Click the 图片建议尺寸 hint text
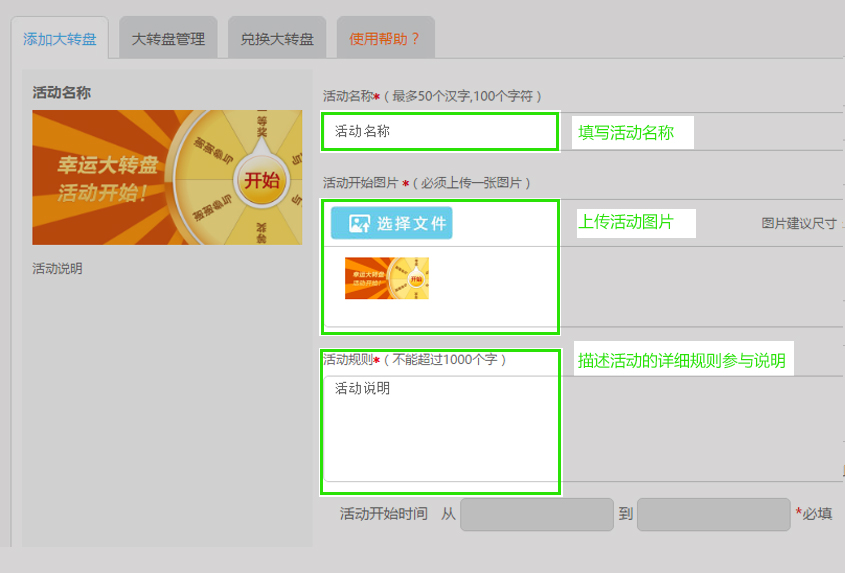This screenshot has height=573, width=845. point(799,224)
